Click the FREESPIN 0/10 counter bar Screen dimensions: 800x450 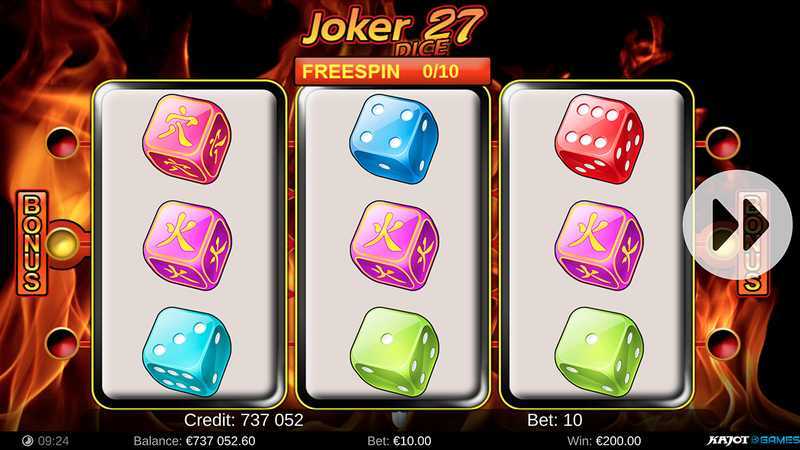pos(393,71)
